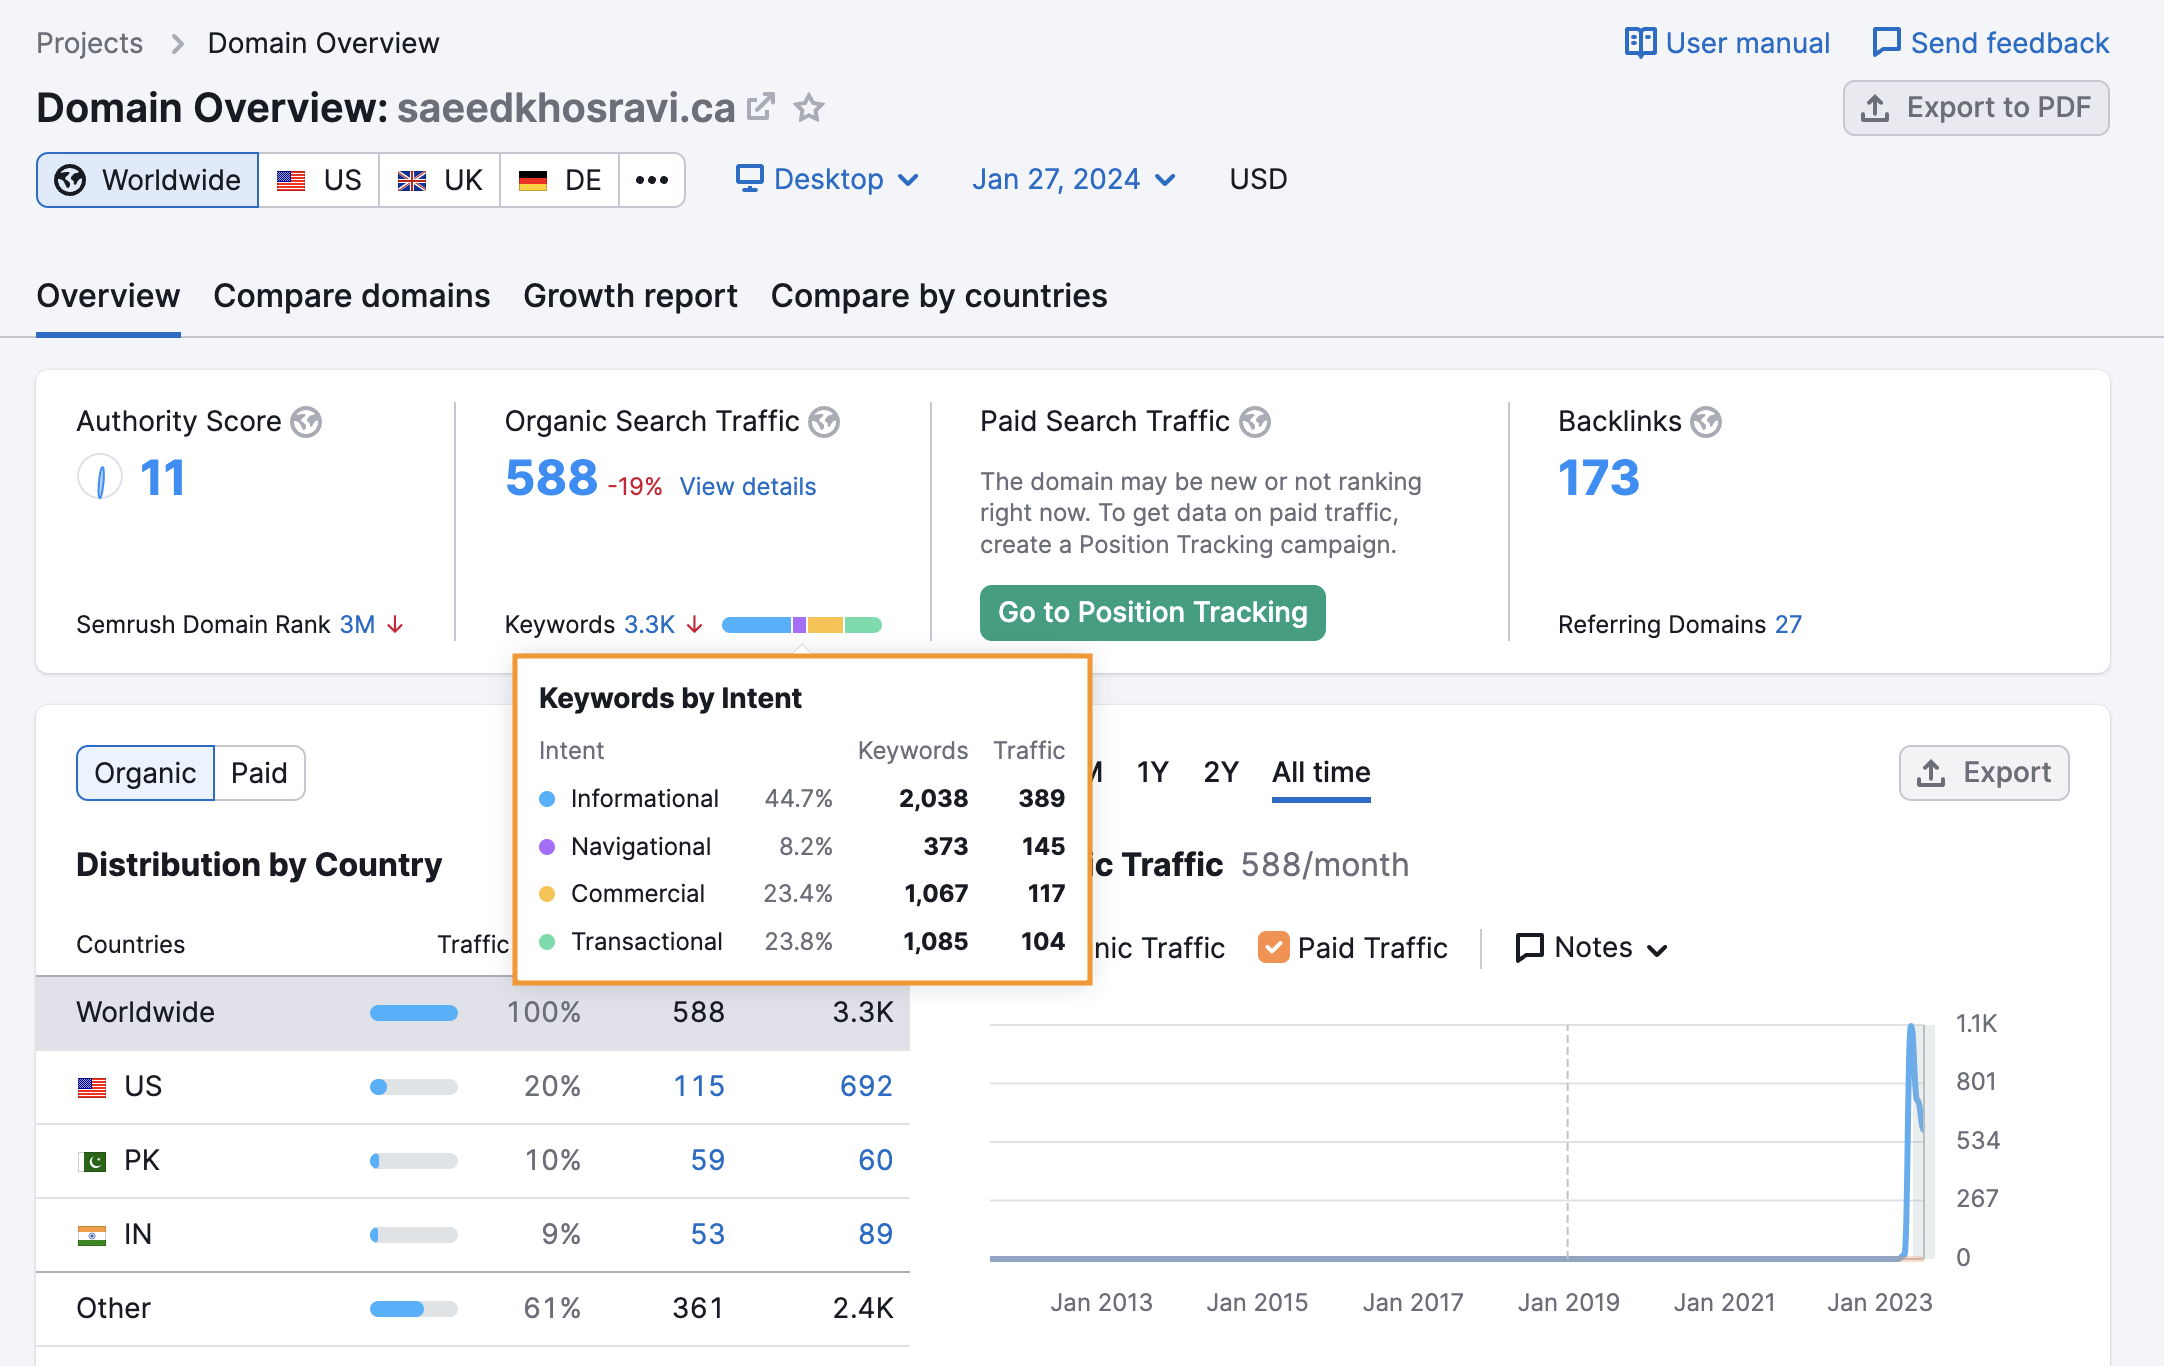Click Referring Domains 27 link
This screenshot has height=1366, width=2164.
pyautogui.click(x=1788, y=625)
